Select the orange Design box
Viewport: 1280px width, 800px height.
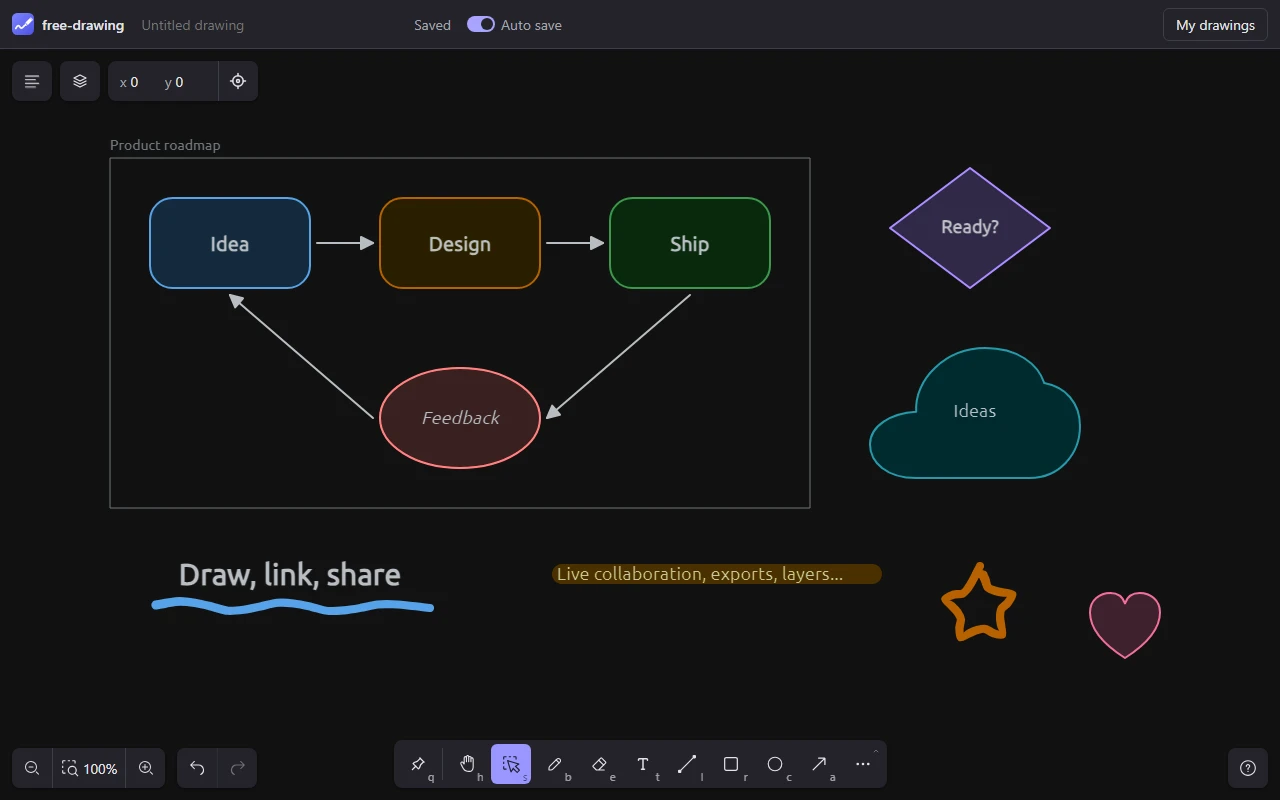coord(460,243)
